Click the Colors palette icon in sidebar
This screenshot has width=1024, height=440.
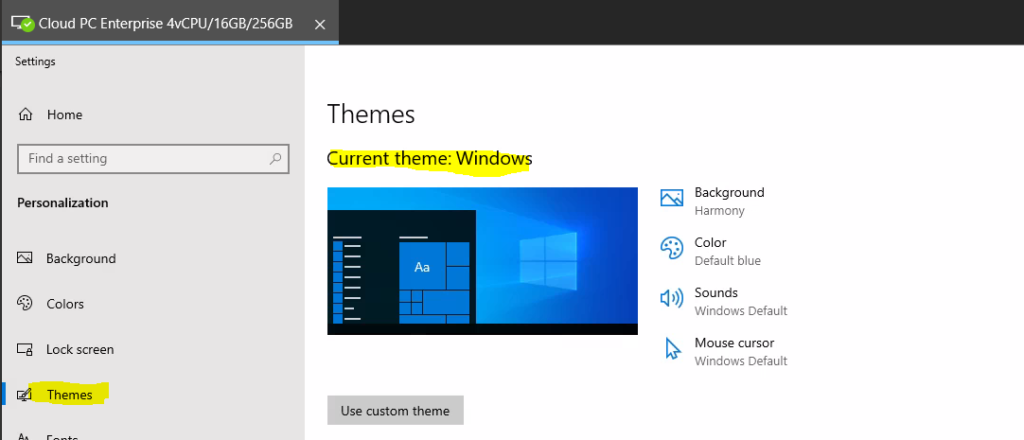(25, 304)
